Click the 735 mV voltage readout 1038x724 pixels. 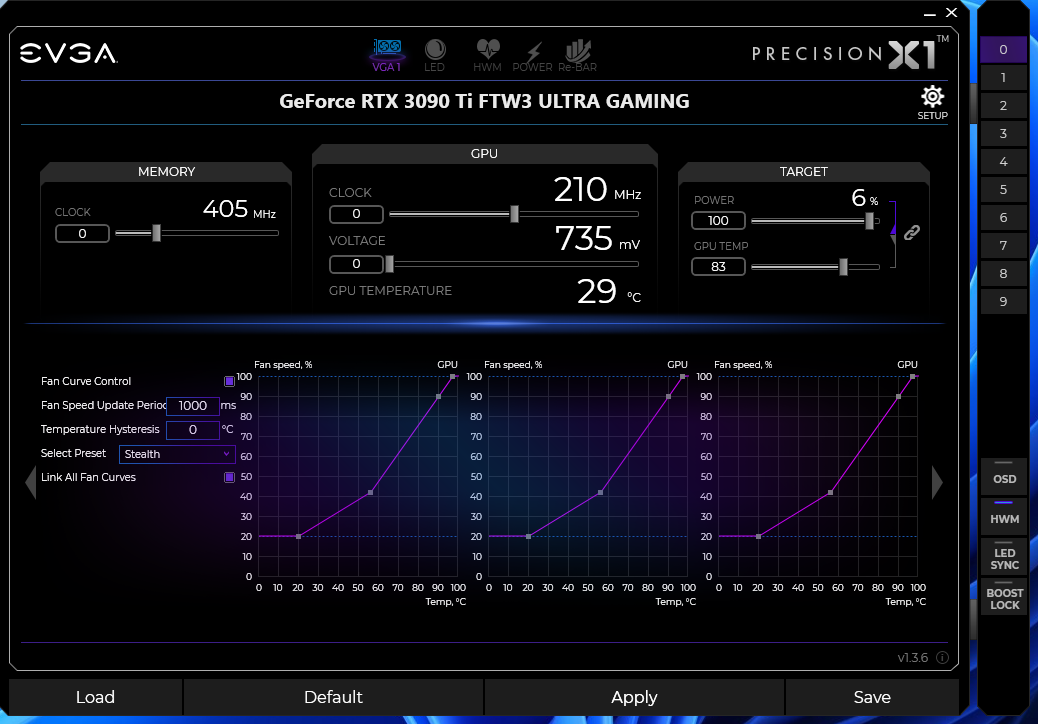click(x=597, y=238)
